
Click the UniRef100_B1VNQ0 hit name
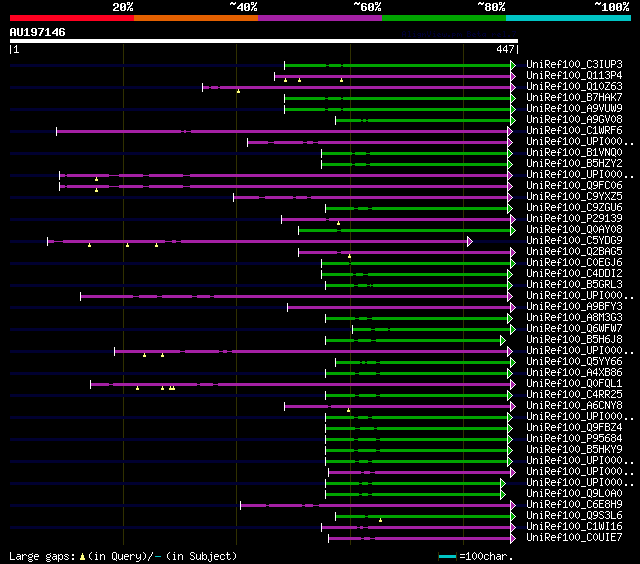(574, 153)
